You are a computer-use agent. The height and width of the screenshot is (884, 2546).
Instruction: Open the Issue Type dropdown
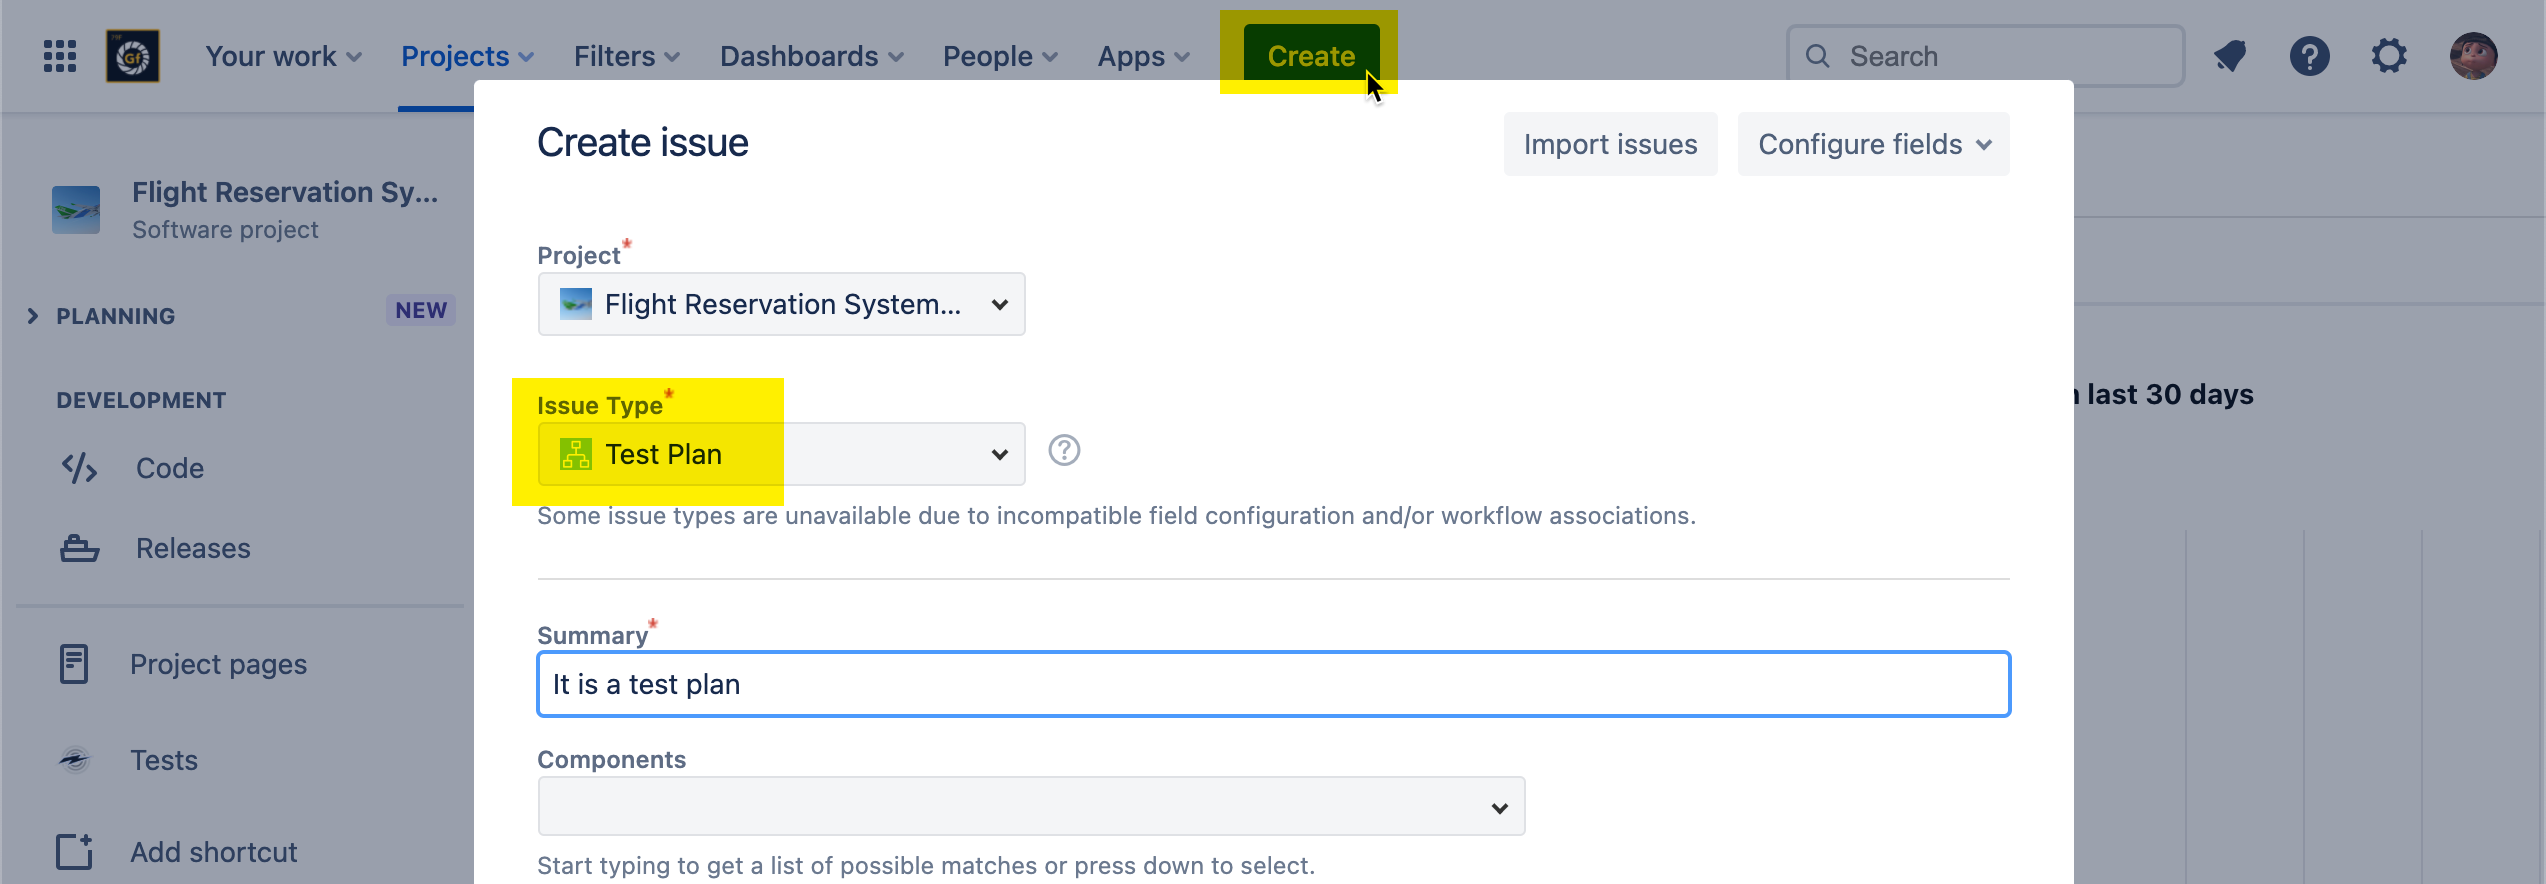(x=781, y=454)
